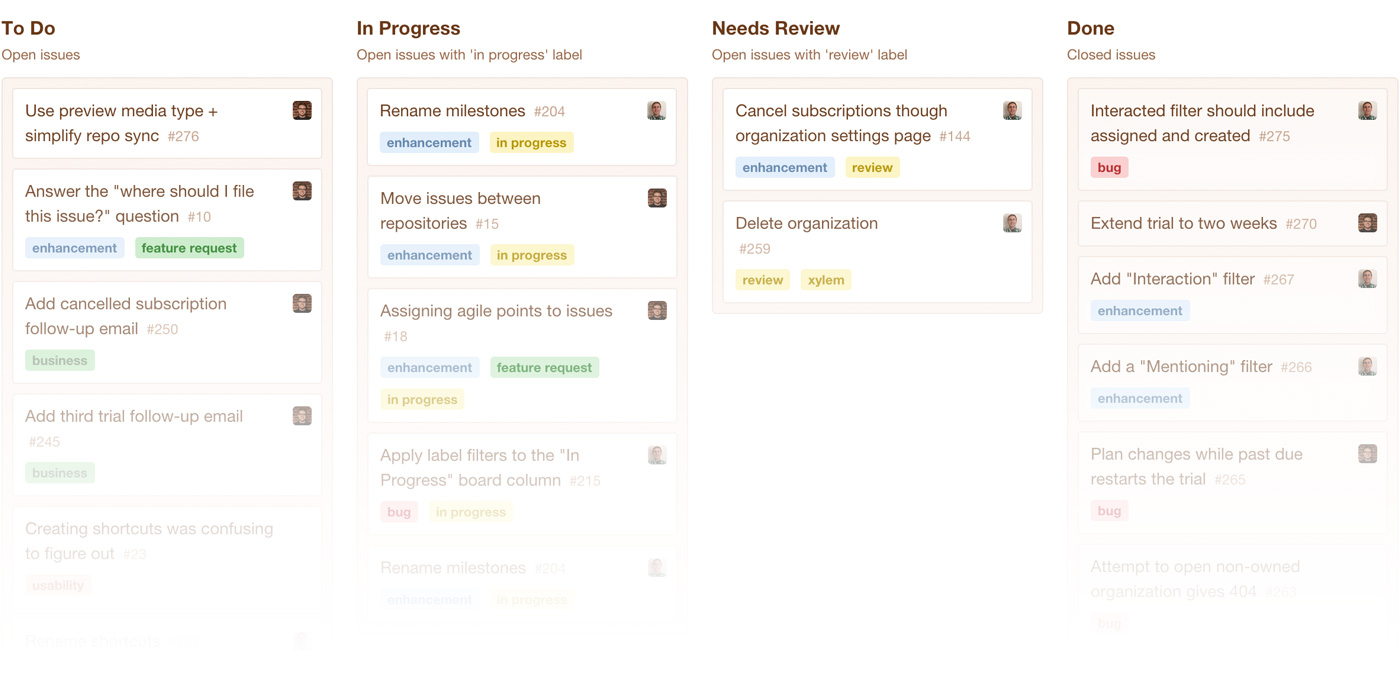1400x676 pixels.
Task: Click avatar on "Cancel subscriptions" #144 card
Action: [1012, 111]
